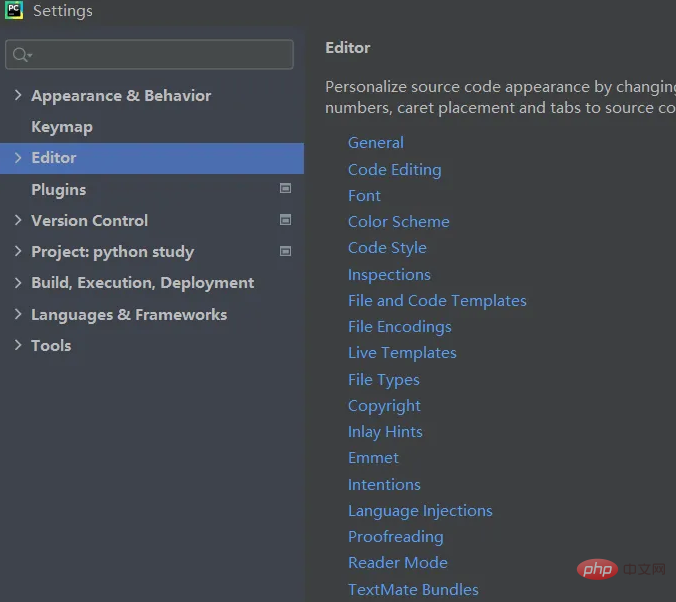Image resolution: width=676 pixels, height=602 pixels.
Task: Expand the Tools settings group
Action: click(18, 345)
